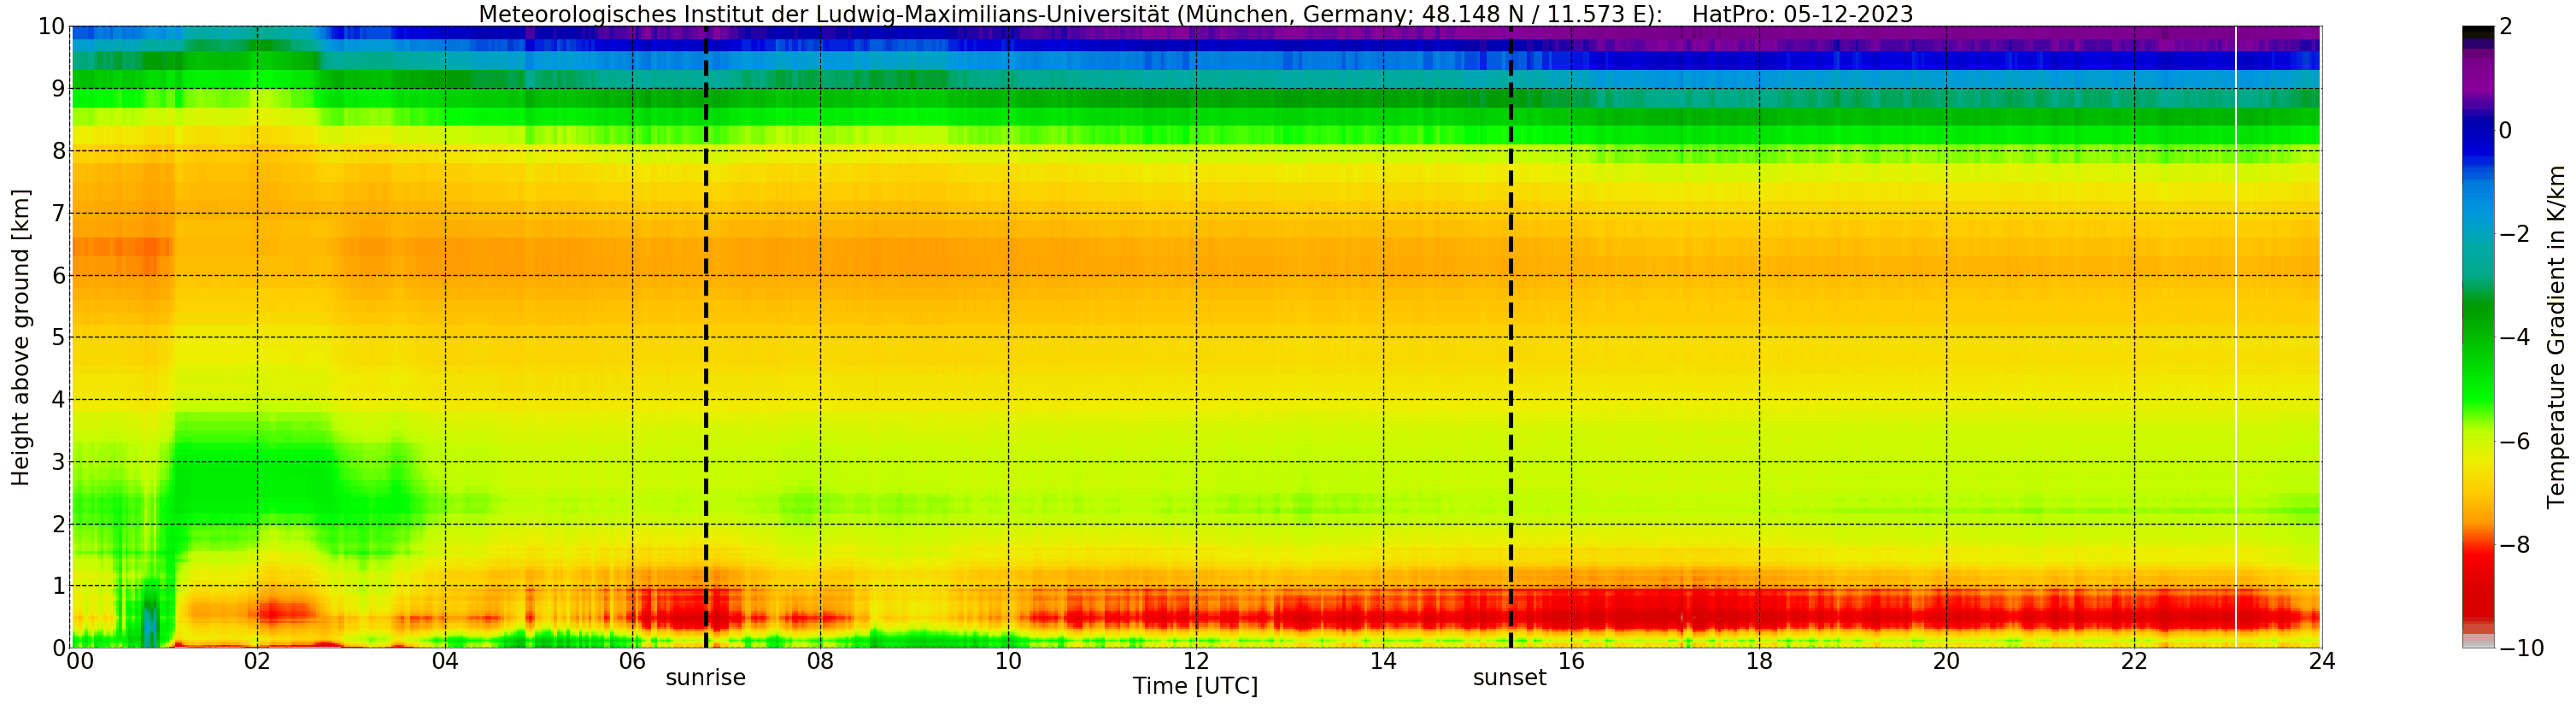Click the '16' time tick label
Viewport: 2576px width, 704px height.
1571,661
